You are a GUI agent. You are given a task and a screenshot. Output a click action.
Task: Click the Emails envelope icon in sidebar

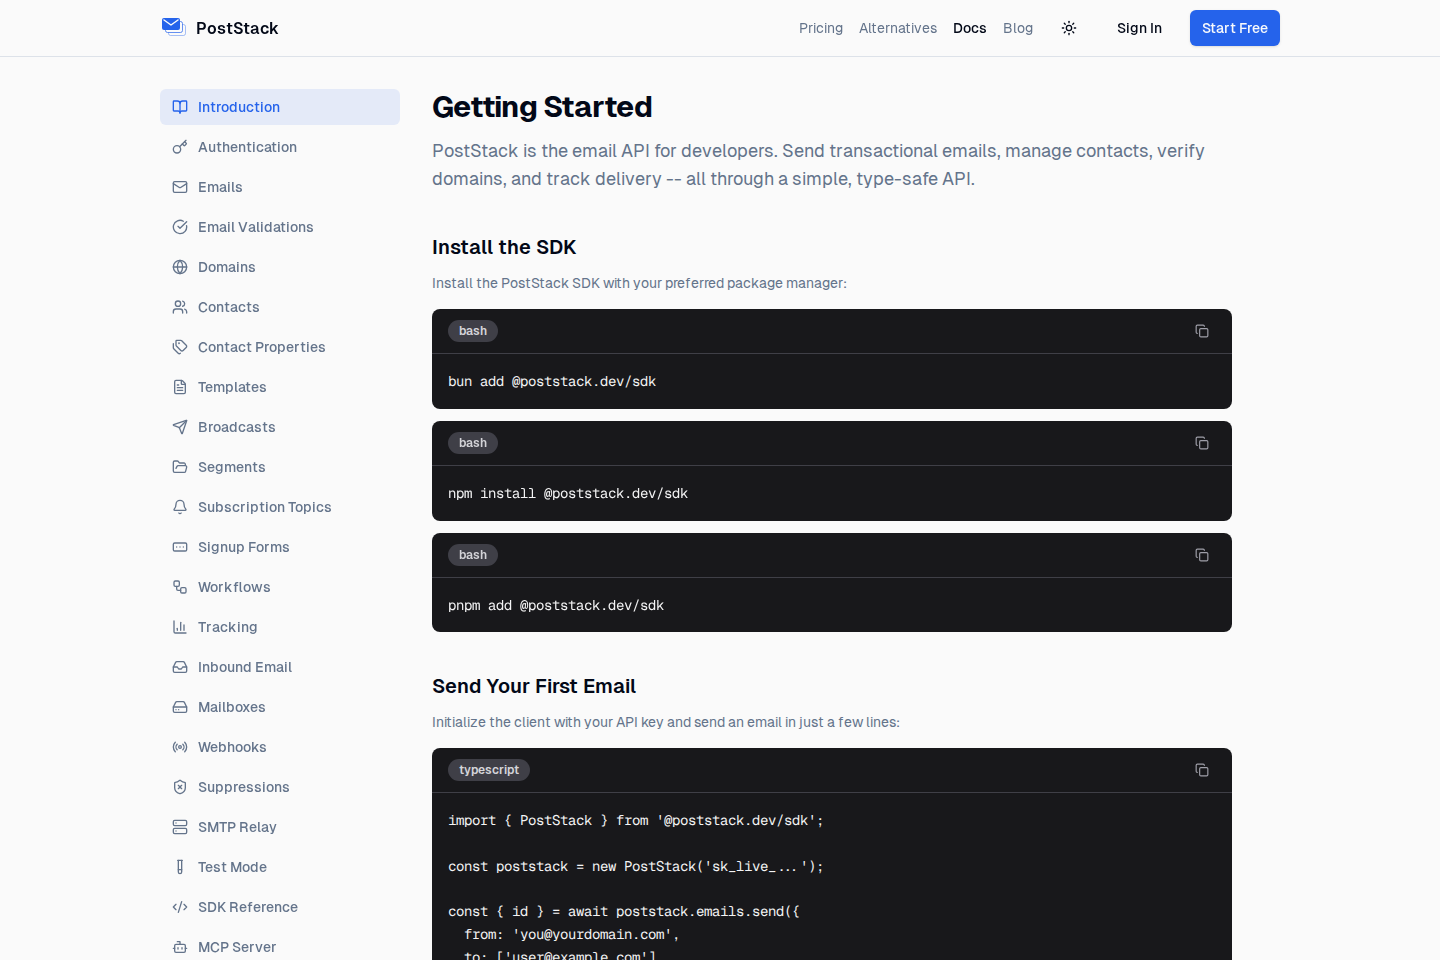(x=180, y=187)
